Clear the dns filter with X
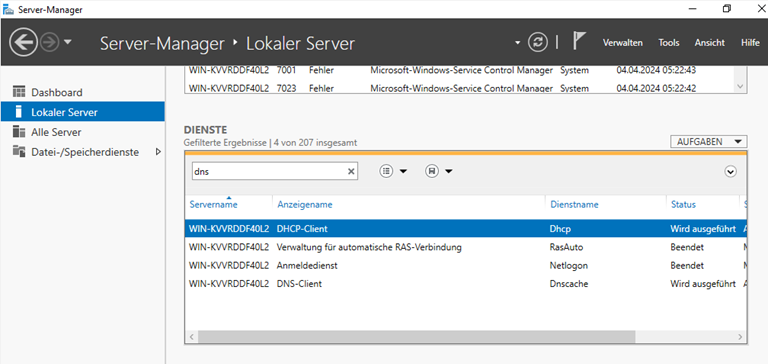Screen dimensions: 768x364 tap(351, 171)
